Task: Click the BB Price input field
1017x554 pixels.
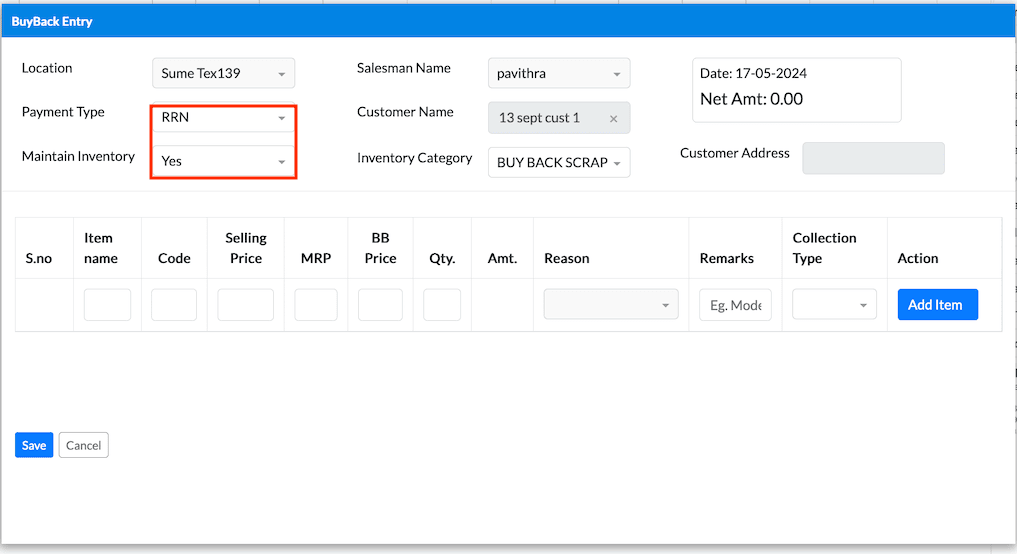Action: [380, 305]
